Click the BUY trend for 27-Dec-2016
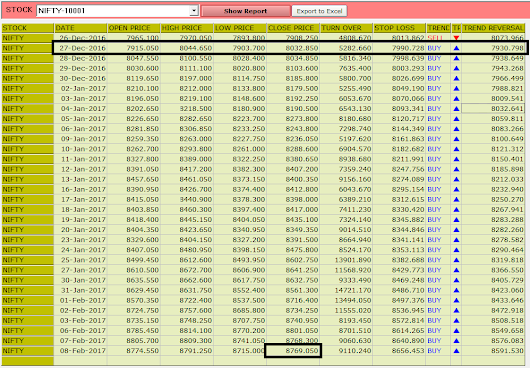Image resolution: width=530 pixels, height=368 pixels. 434,48
